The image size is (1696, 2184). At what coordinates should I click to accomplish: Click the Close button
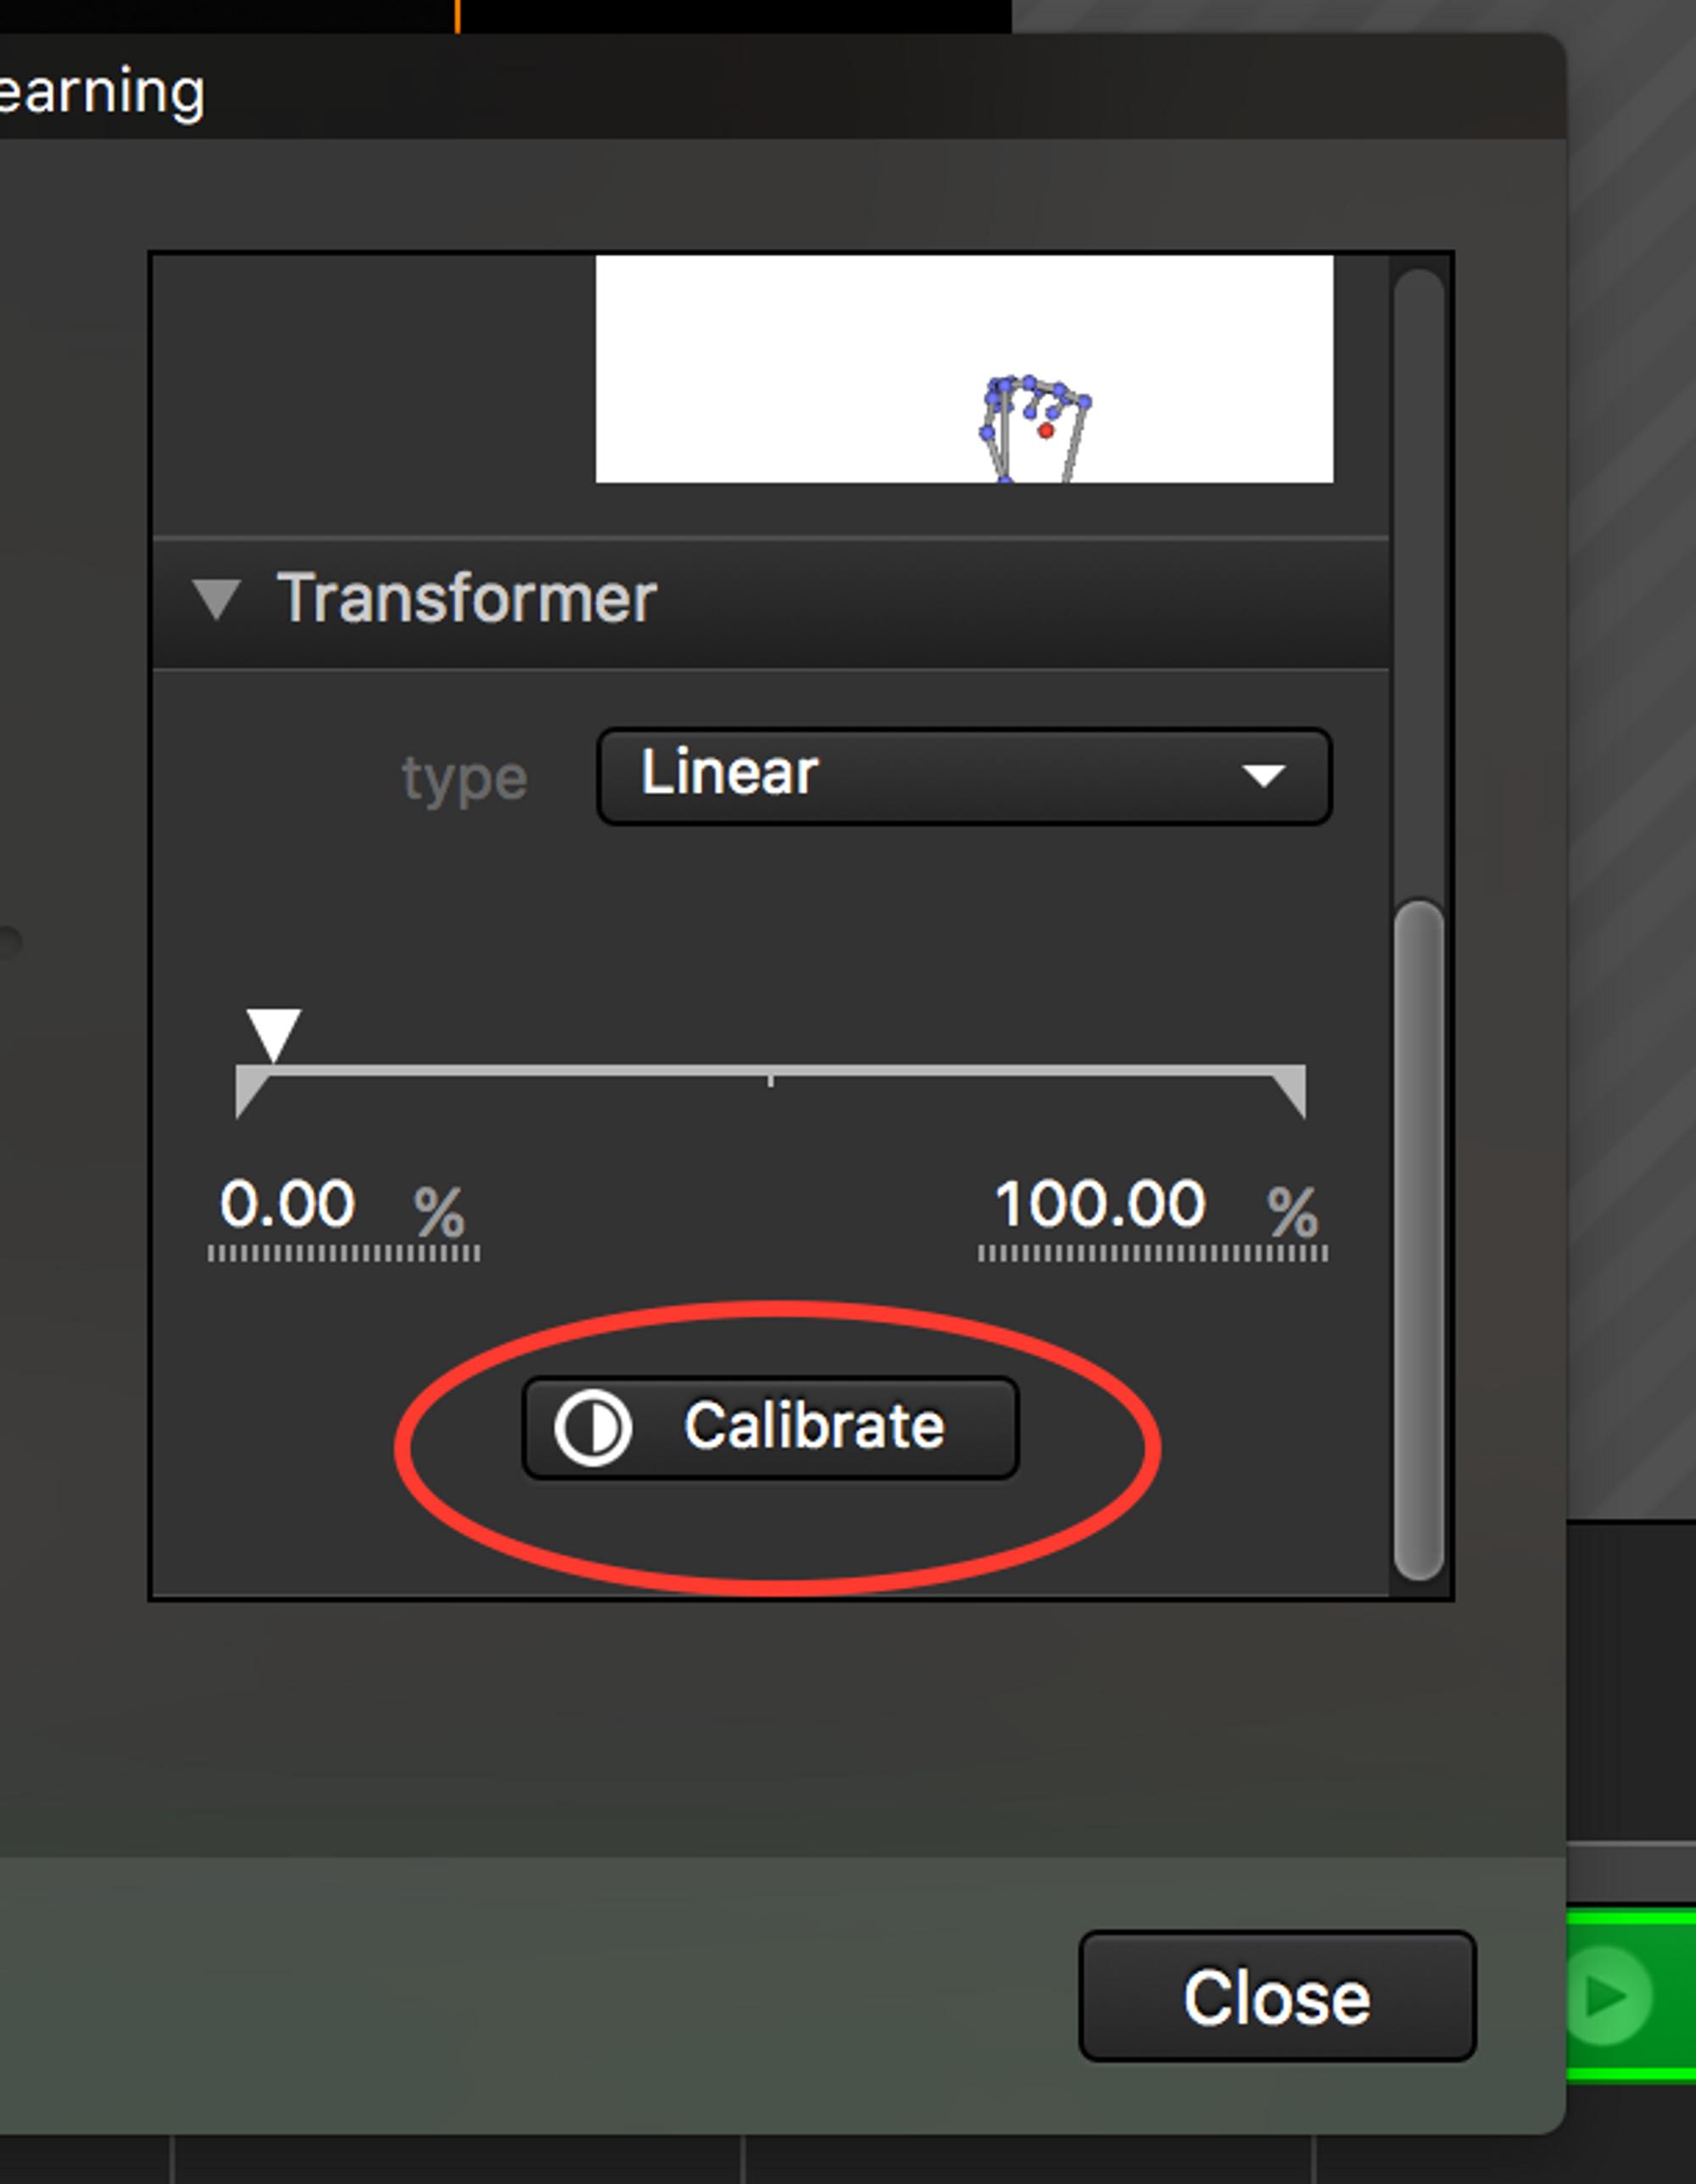[1277, 1997]
